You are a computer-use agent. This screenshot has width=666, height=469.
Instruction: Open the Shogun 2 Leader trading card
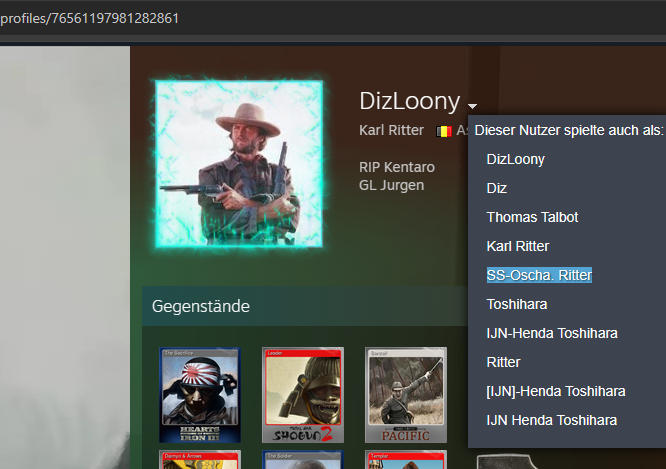[x=302, y=395]
